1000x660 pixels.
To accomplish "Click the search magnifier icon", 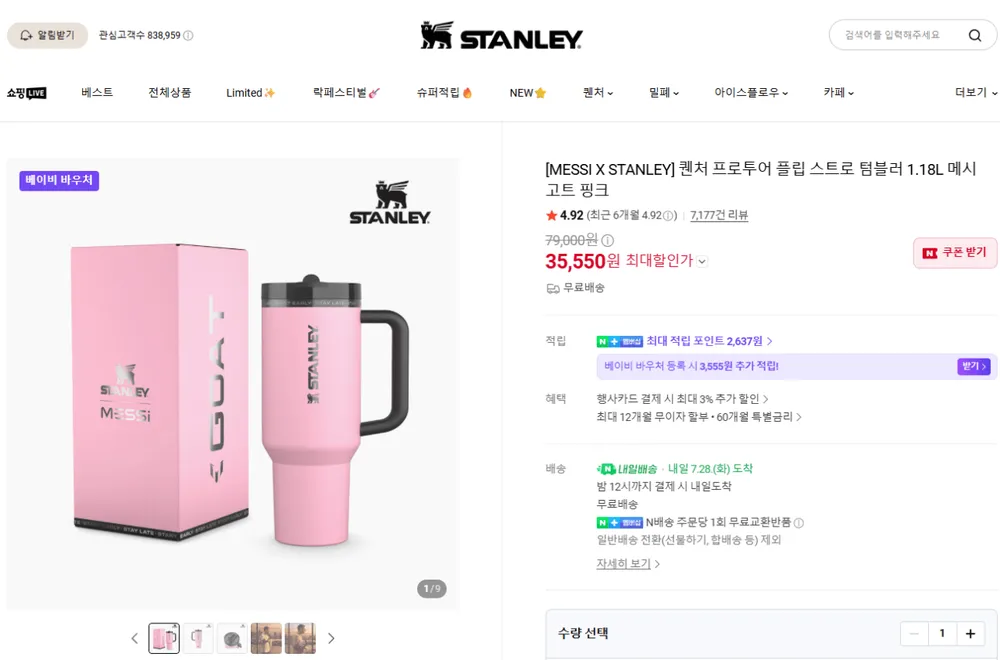I will tap(974, 35).
